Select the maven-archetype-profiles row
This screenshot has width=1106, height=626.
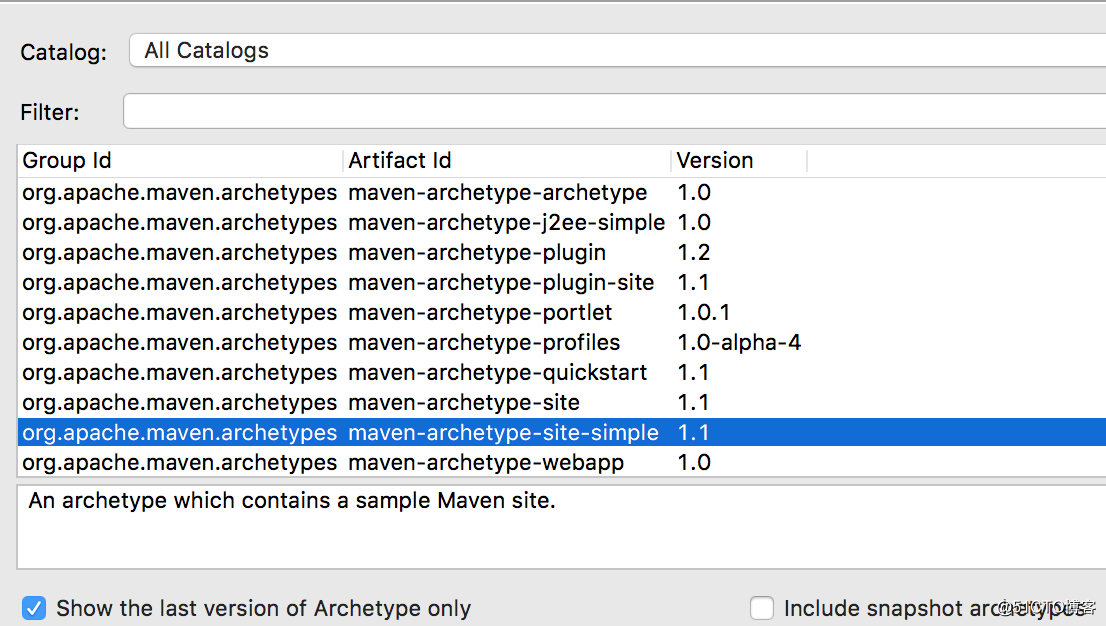coord(561,343)
